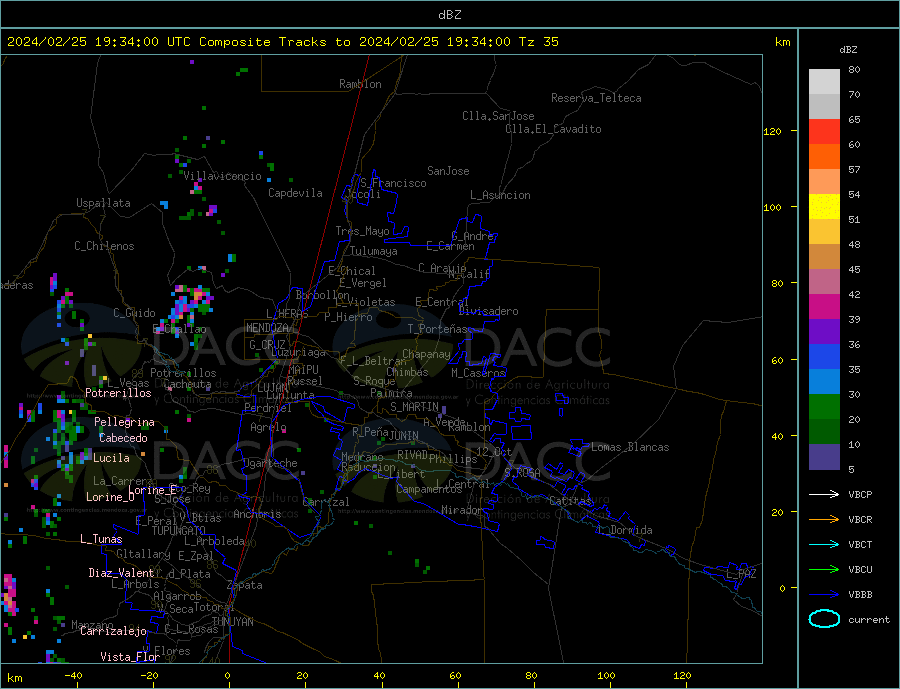Choose the bottom slate-purple swatch above 5
The width and height of the screenshot is (900, 689).
(x=824, y=457)
